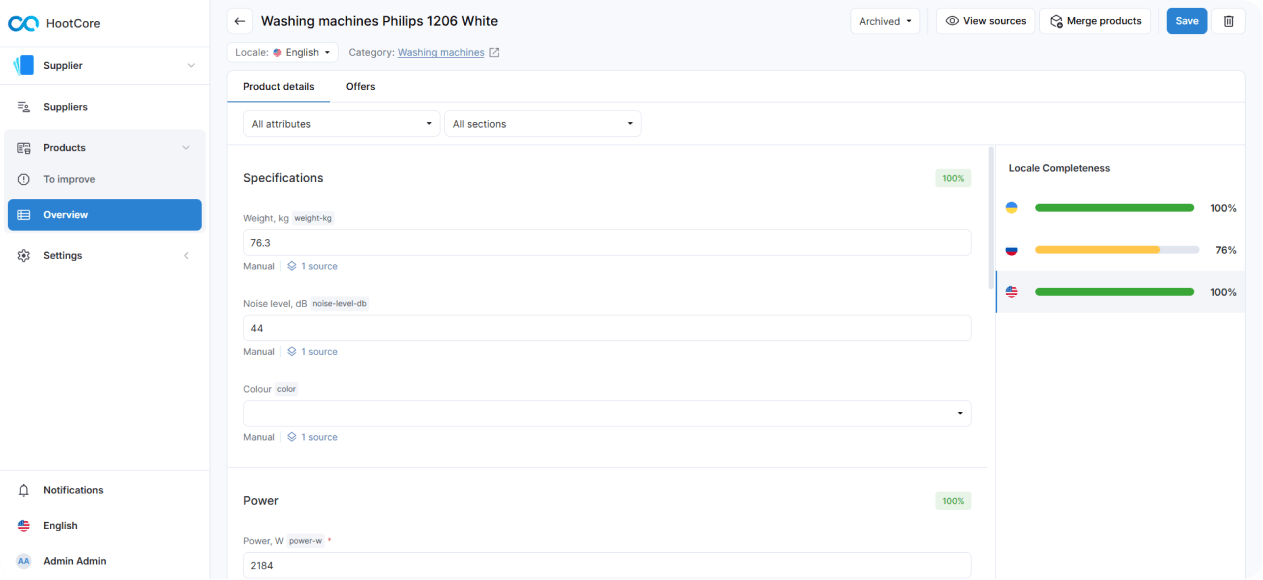This screenshot has height=580, width=1263.
Task: Switch to the Offers tab
Action: click(360, 87)
